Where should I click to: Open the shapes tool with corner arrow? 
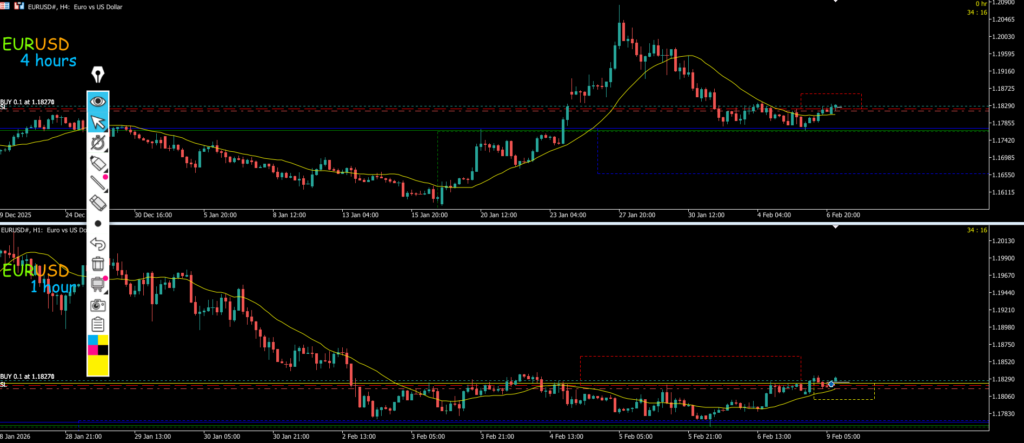coord(98,143)
